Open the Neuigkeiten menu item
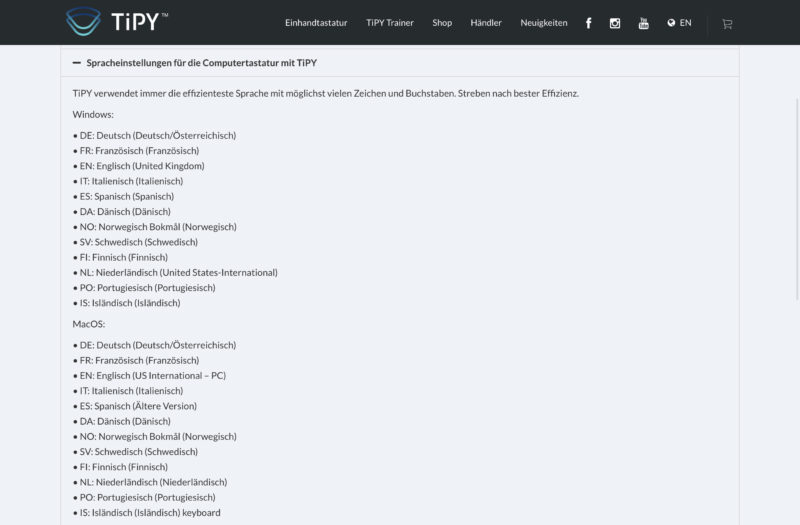Image resolution: width=800 pixels, height=525 pixels. 543,22
